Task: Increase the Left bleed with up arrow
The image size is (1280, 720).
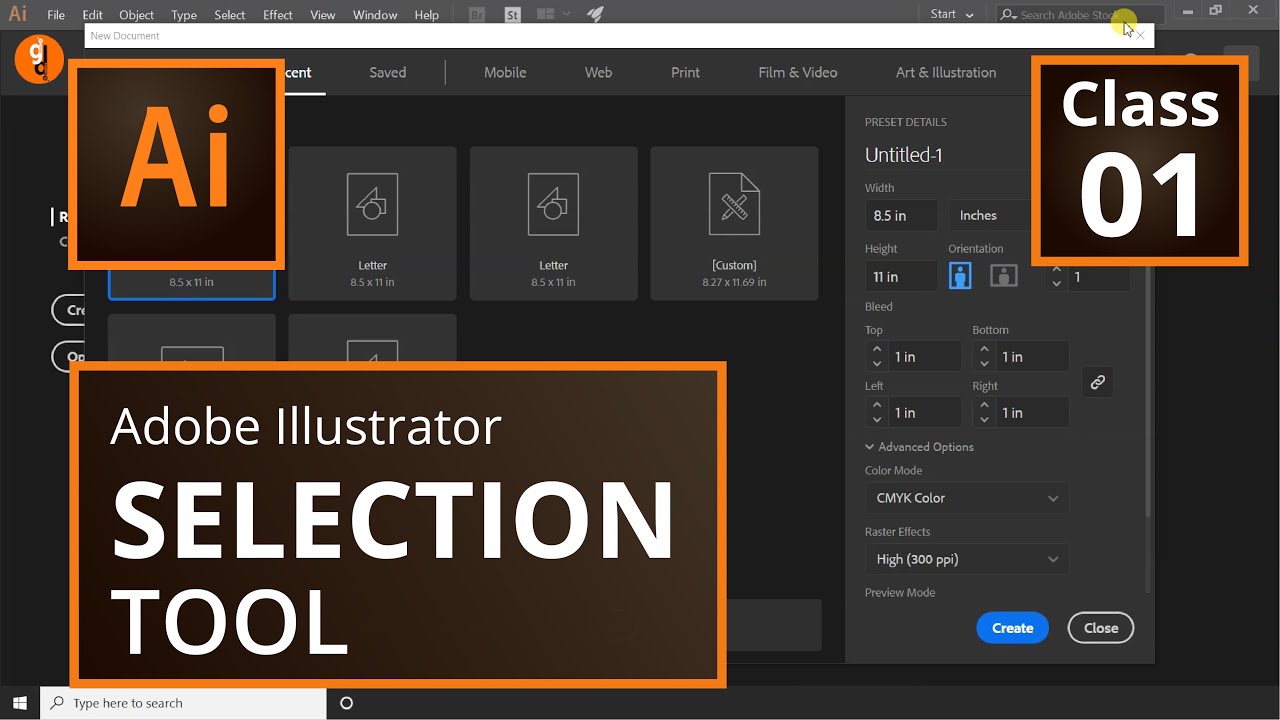Action: tap(877, 406)
